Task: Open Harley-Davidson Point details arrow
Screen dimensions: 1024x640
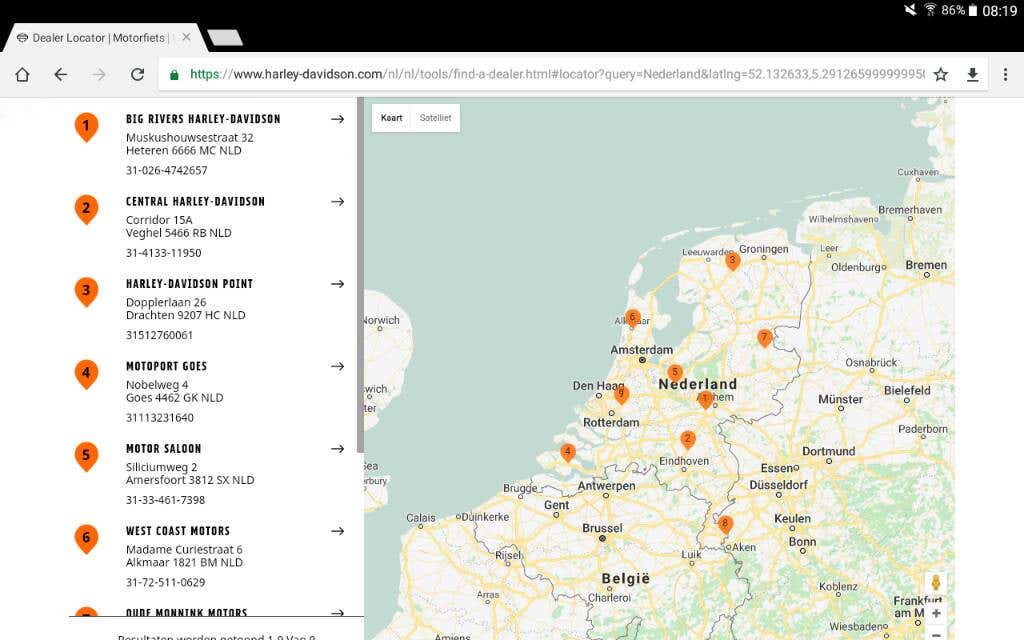Action: coord(337,283)
